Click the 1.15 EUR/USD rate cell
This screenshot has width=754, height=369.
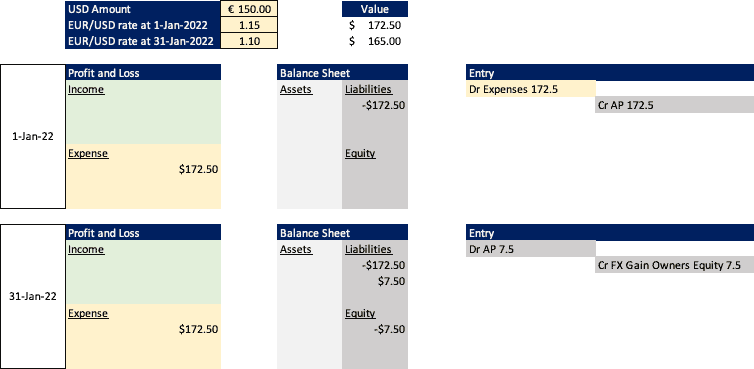point(249,25)
